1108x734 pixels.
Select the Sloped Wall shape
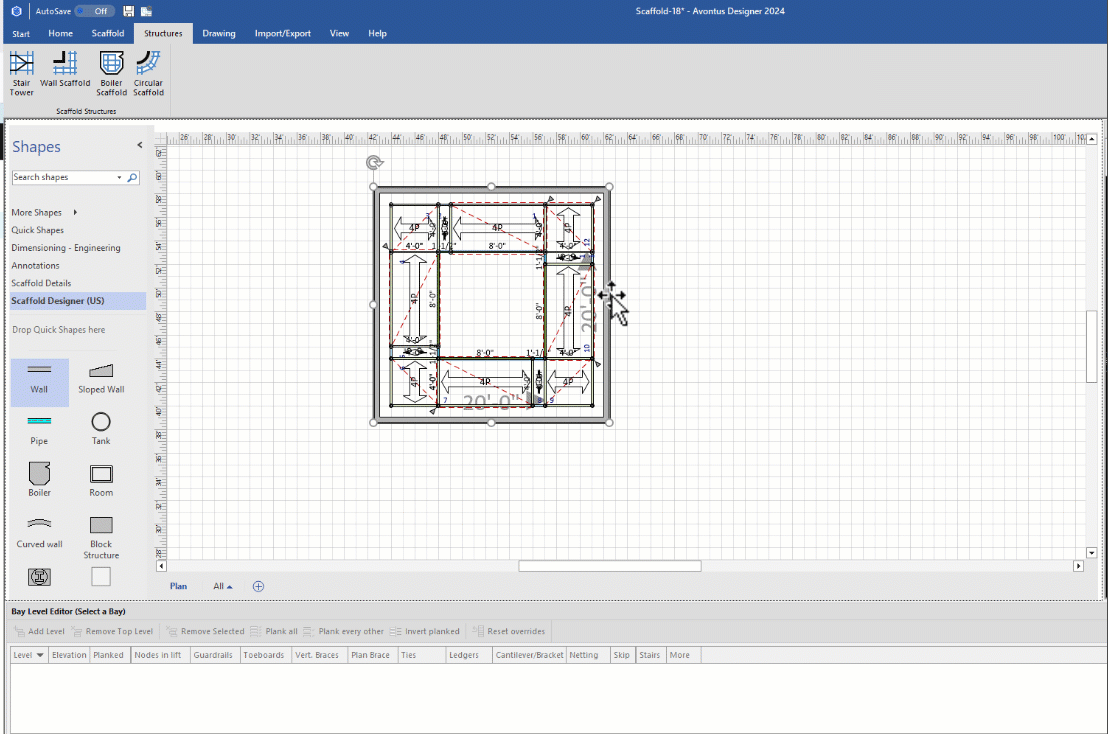[x=101, y=377]
